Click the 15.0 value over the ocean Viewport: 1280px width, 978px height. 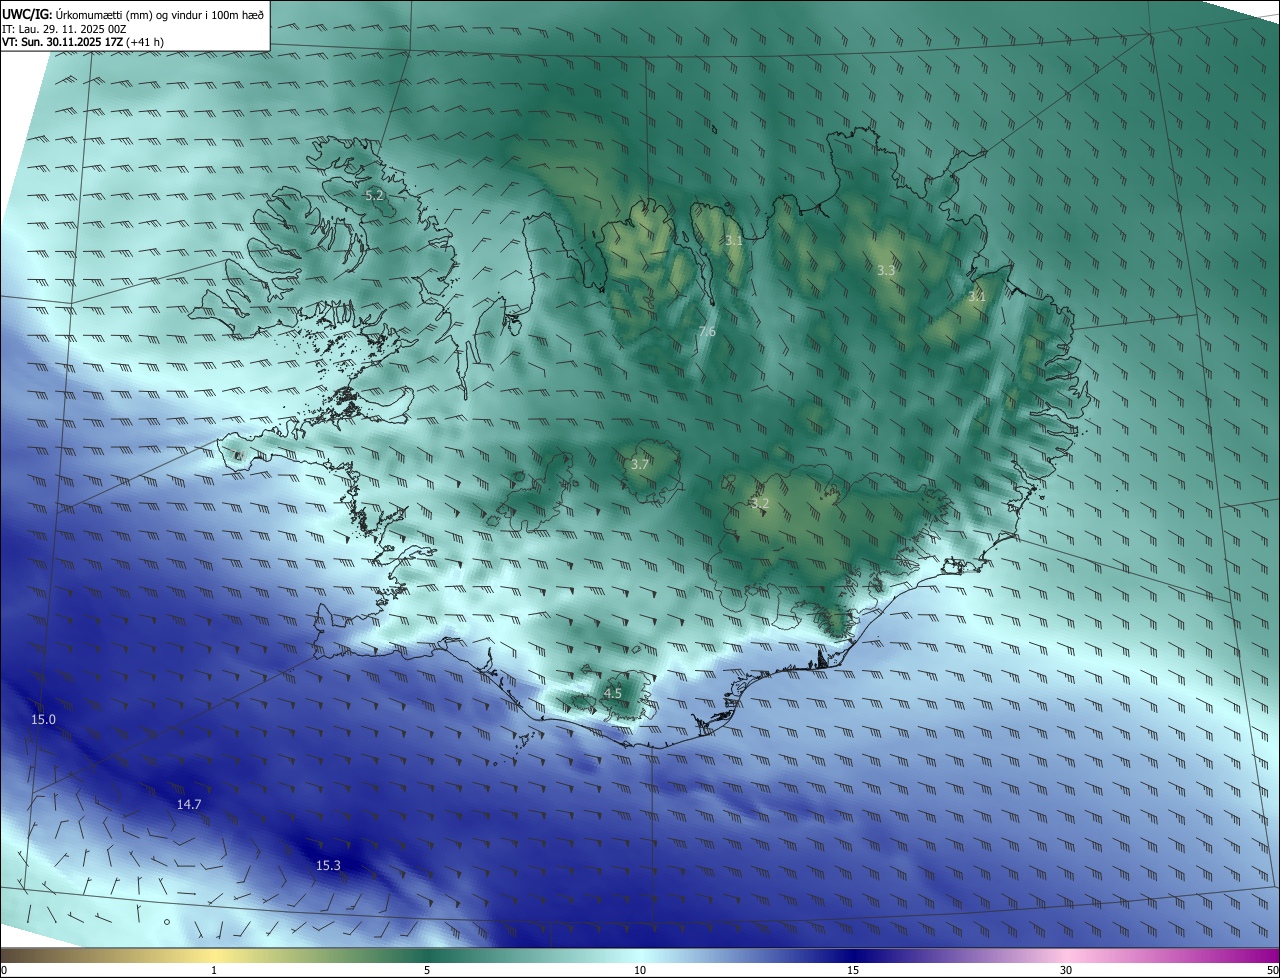(43, 719)
